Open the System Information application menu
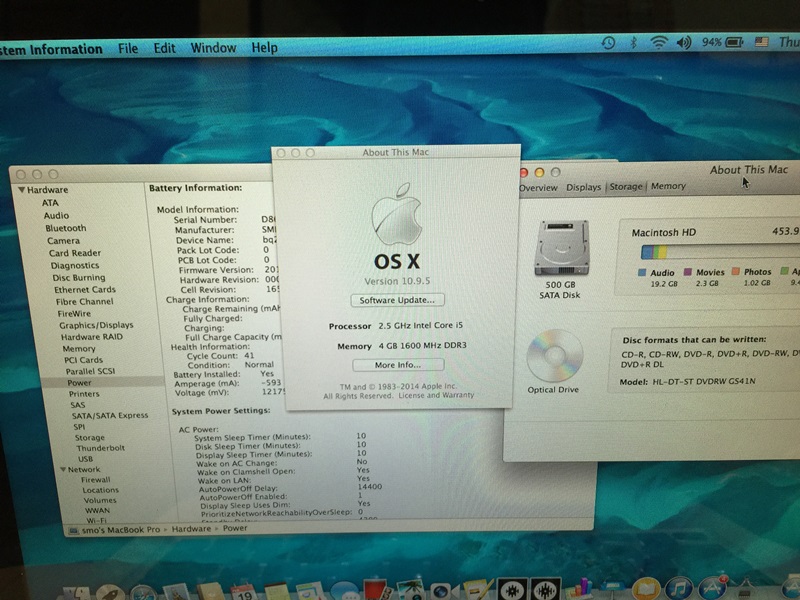 (x=50, y=49)
